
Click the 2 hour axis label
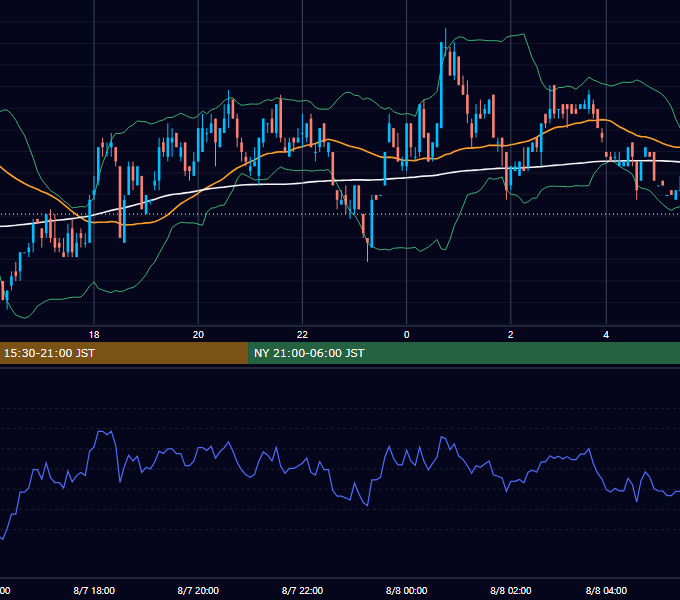[510, 335]
